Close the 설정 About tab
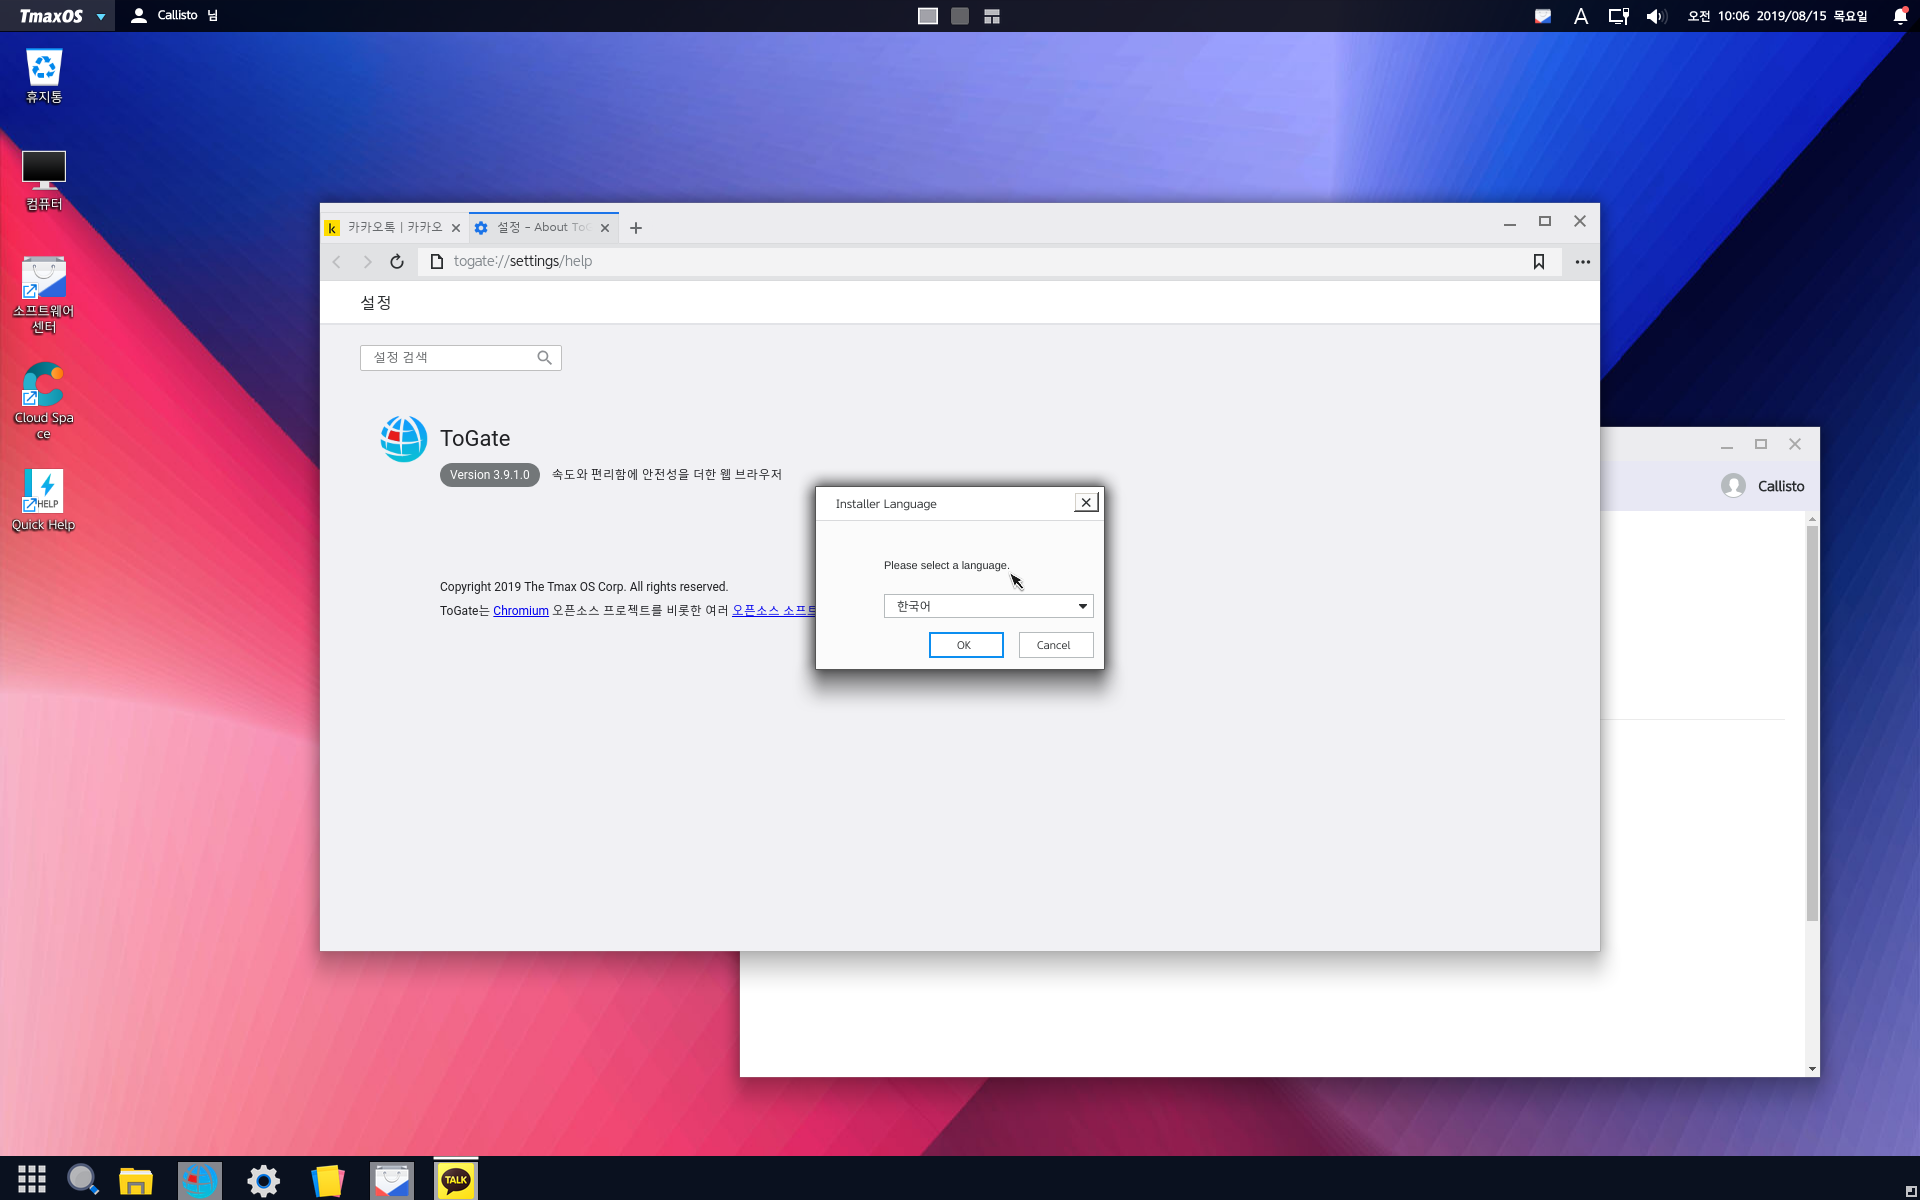Viewport: 1920px width, 1200px height. [605, 228]
